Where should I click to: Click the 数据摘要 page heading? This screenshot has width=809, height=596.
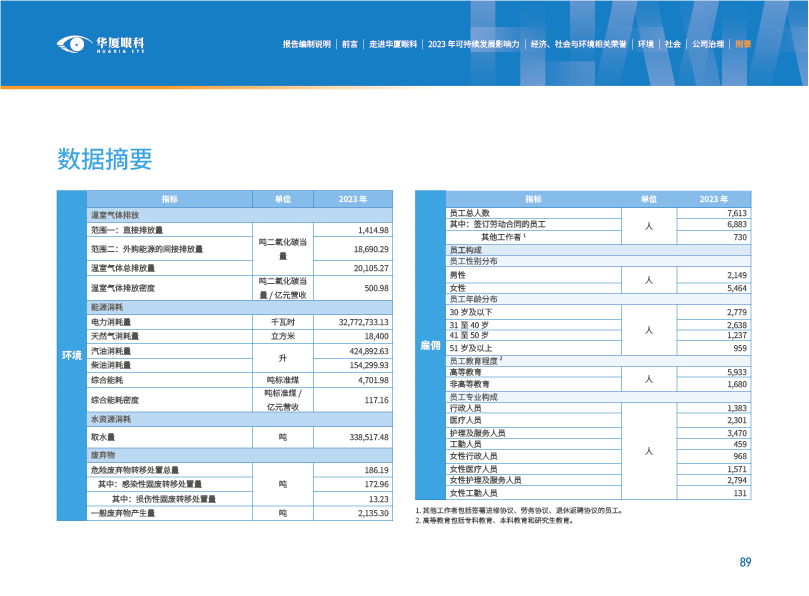(104, 159)
